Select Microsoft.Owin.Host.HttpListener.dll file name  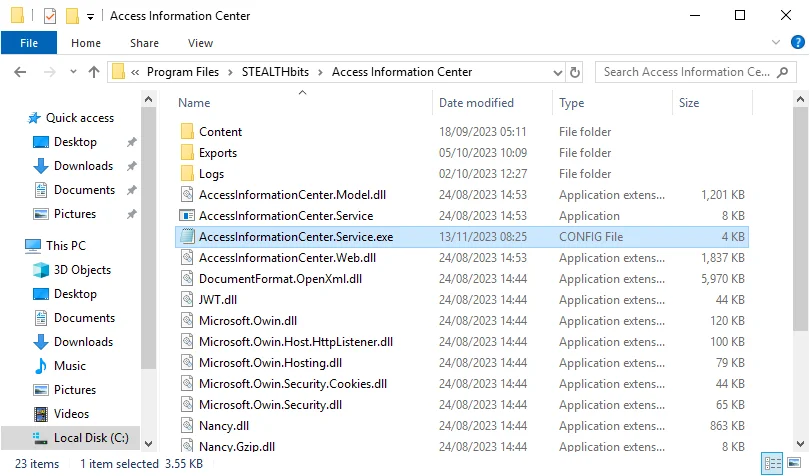(x=295, y=342)
